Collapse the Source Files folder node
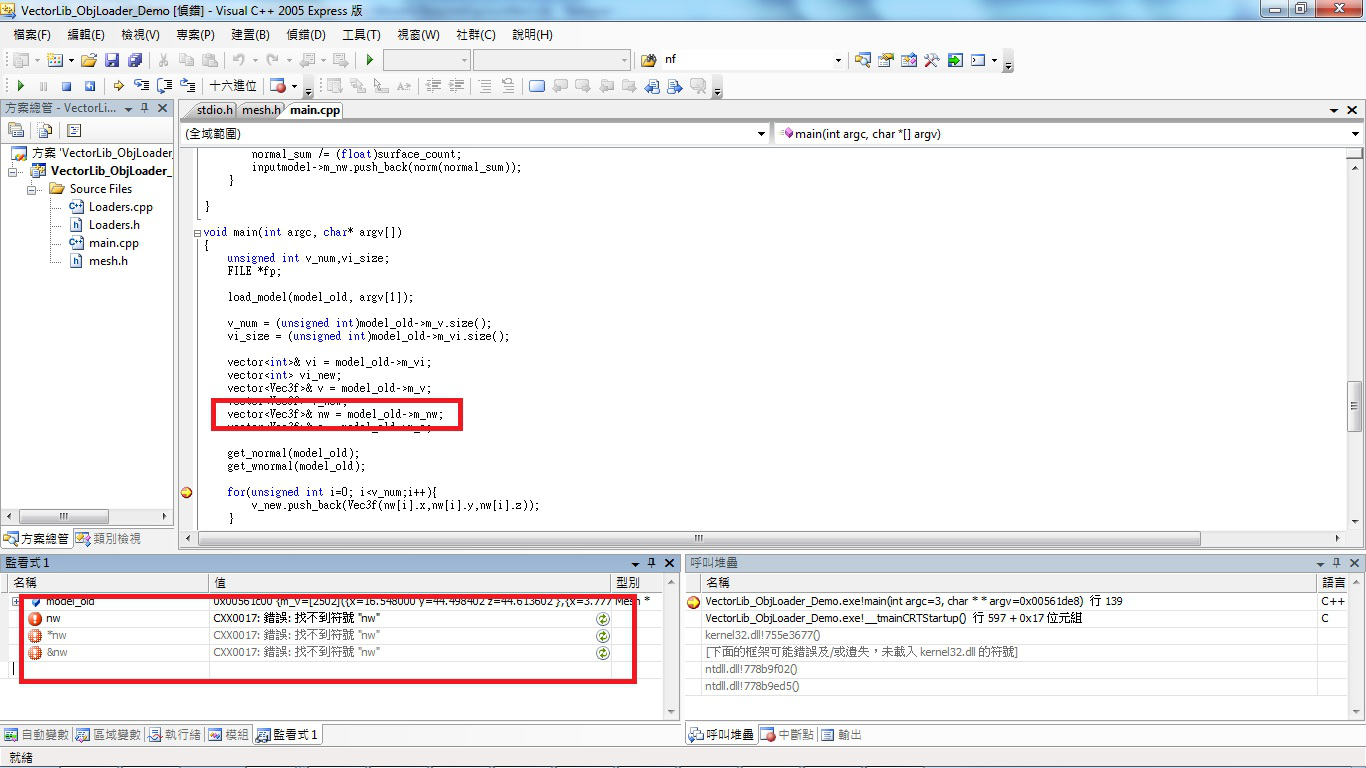This screenshot has height=768, width=1366. pyautogui.click(x=32, y=189)
